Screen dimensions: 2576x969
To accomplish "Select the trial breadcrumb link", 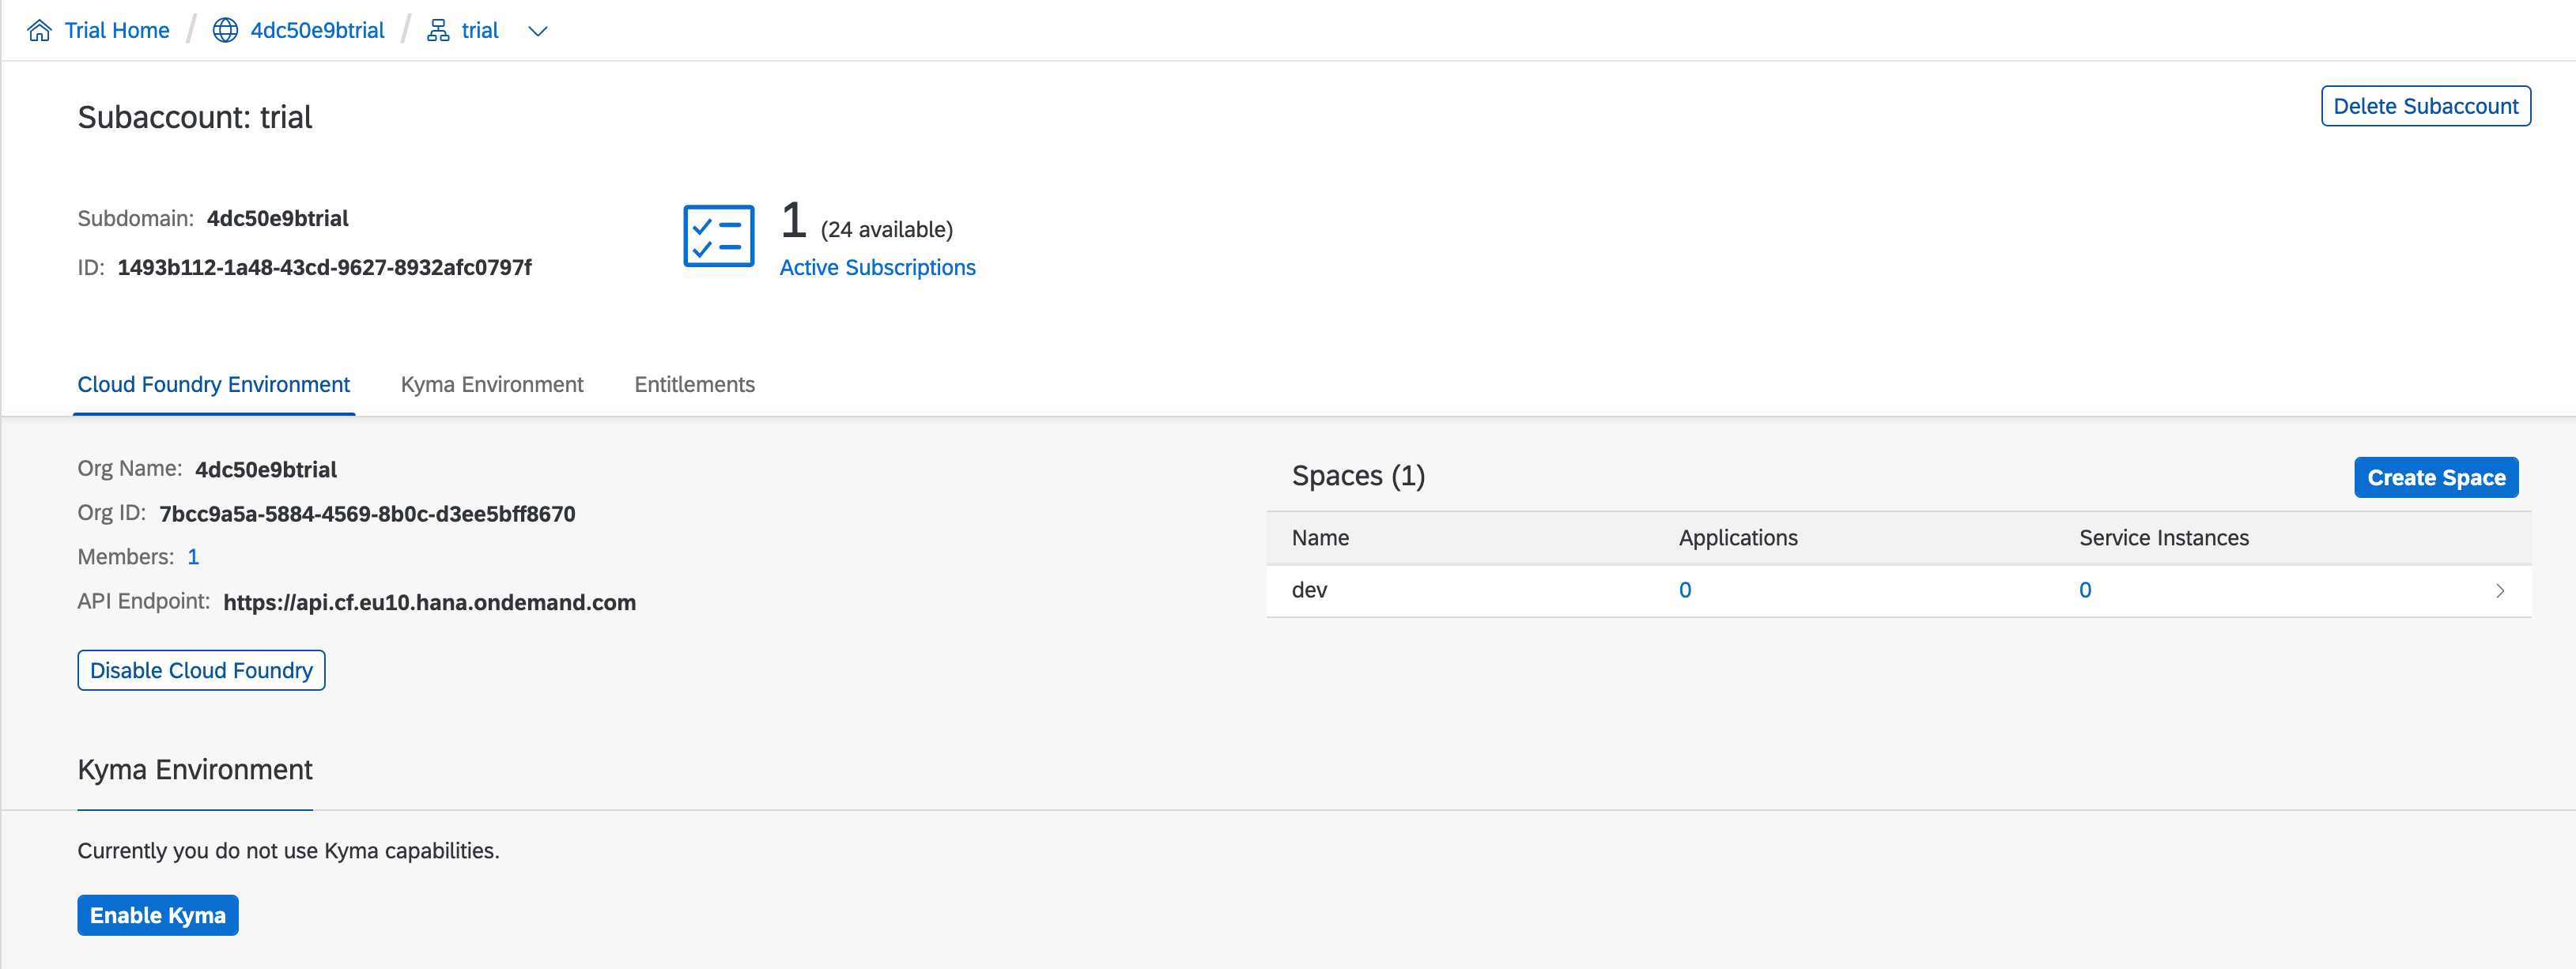I will click(x=480, y=30).
